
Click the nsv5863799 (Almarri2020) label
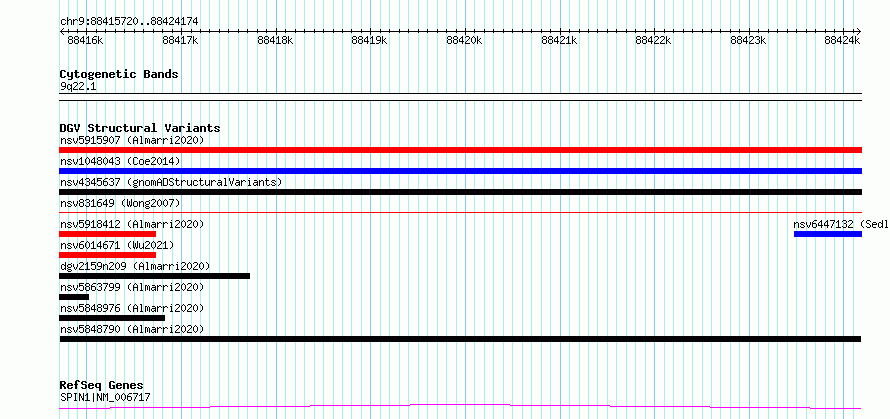click(132, 287)
